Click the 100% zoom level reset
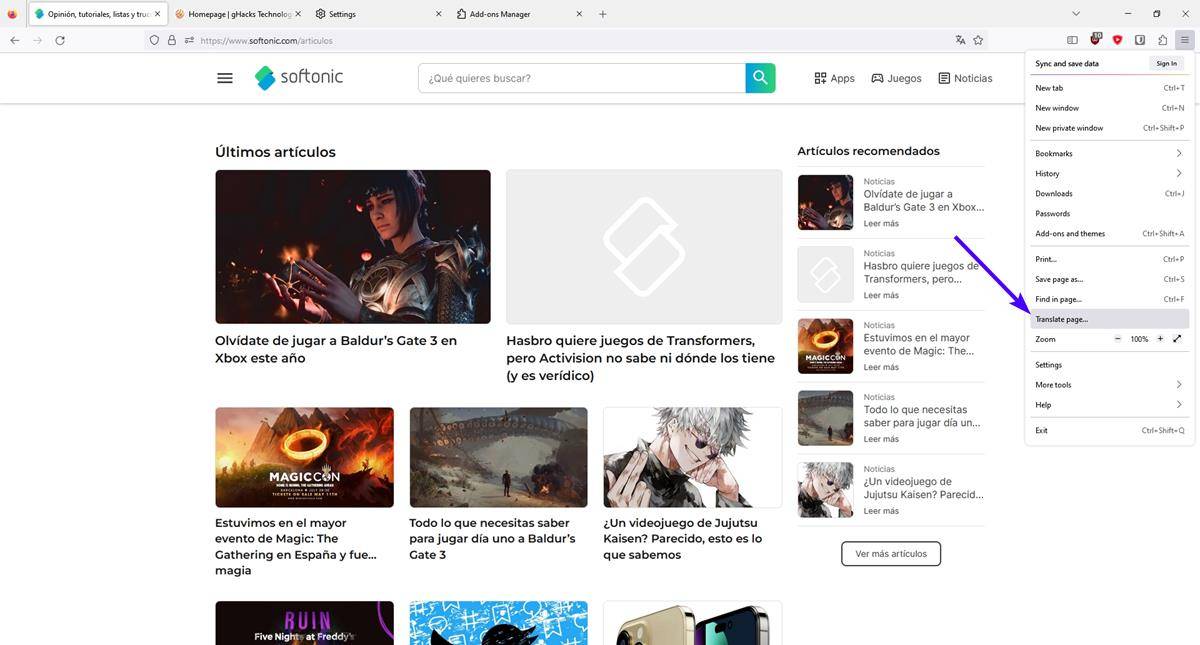 tap(1139, 339)
